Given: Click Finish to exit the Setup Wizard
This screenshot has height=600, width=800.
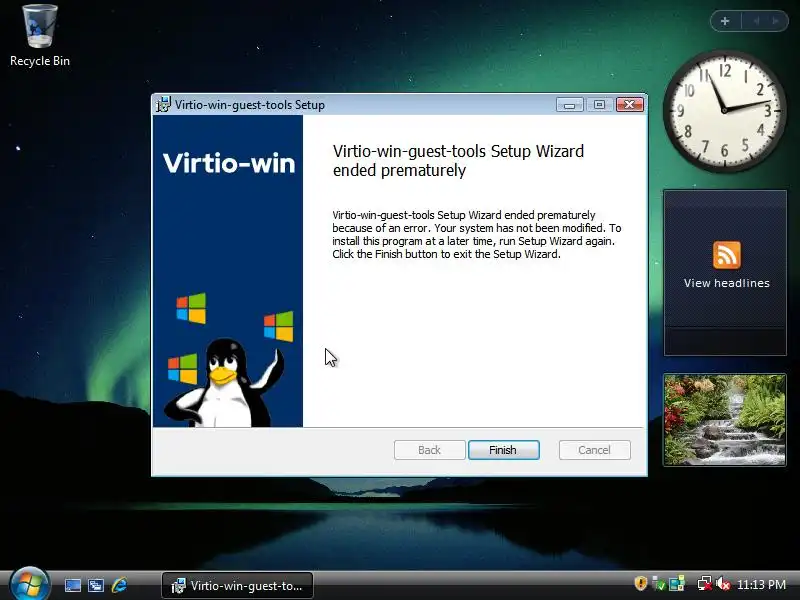Looking at the screenshot, I should [504, 449].
